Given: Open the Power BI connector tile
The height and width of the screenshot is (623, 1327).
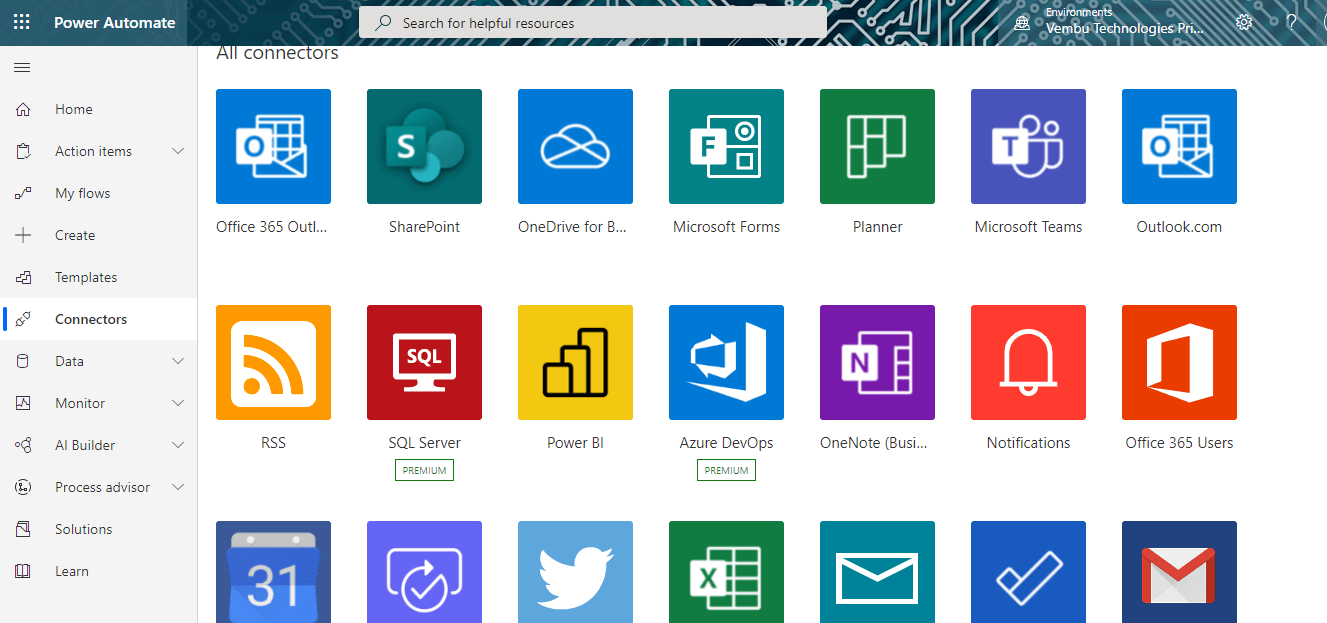Looking at the screenshot, I should 575,362.
